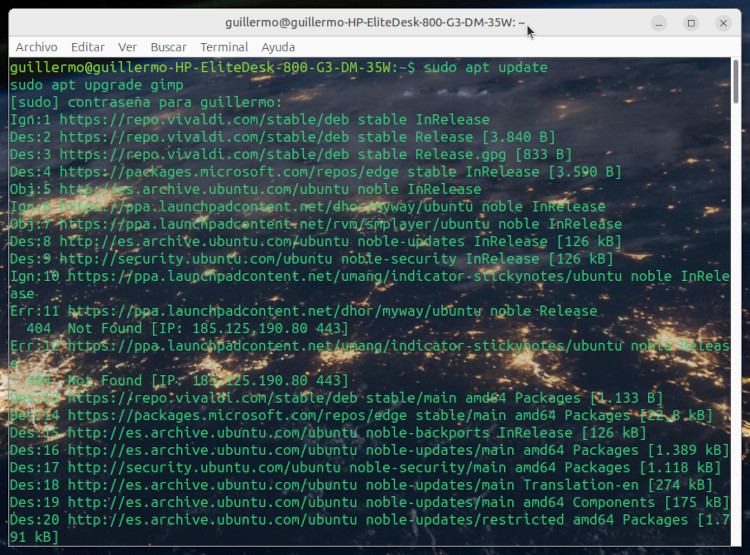Click the Err:11 dhor/myway Release line
Image resolution: width=750 pixels, height=555 pixels.
pyautogui.click(x=304, y=311)
